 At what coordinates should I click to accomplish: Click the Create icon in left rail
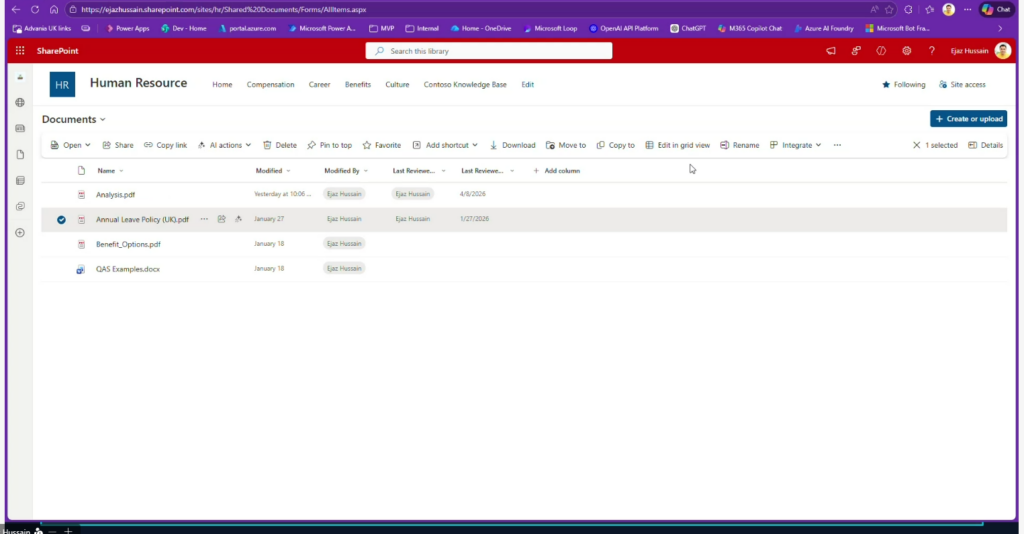pyautogui.click(x=20, y=232)
